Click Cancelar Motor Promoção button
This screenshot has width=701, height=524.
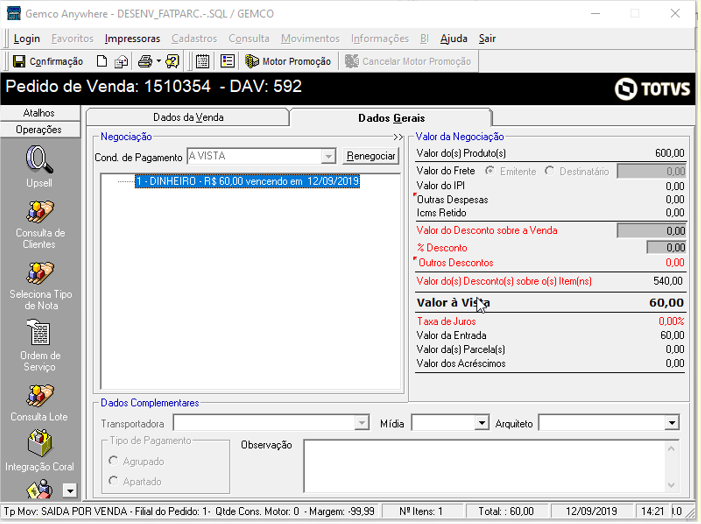tap(408, 61)
